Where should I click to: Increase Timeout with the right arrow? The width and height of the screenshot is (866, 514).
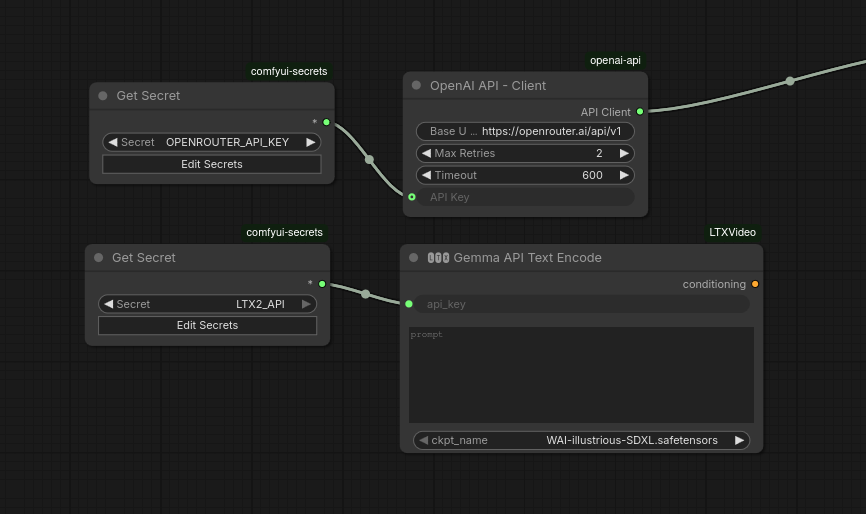point(624,175)
